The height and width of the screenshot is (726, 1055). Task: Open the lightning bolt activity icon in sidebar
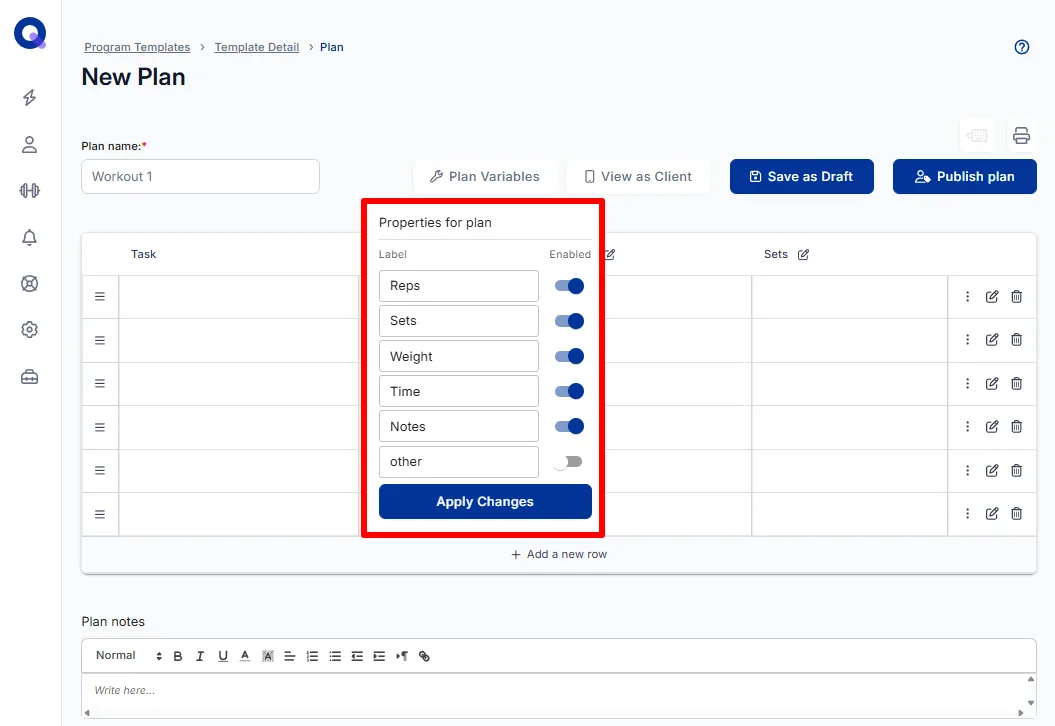(30, 98)
